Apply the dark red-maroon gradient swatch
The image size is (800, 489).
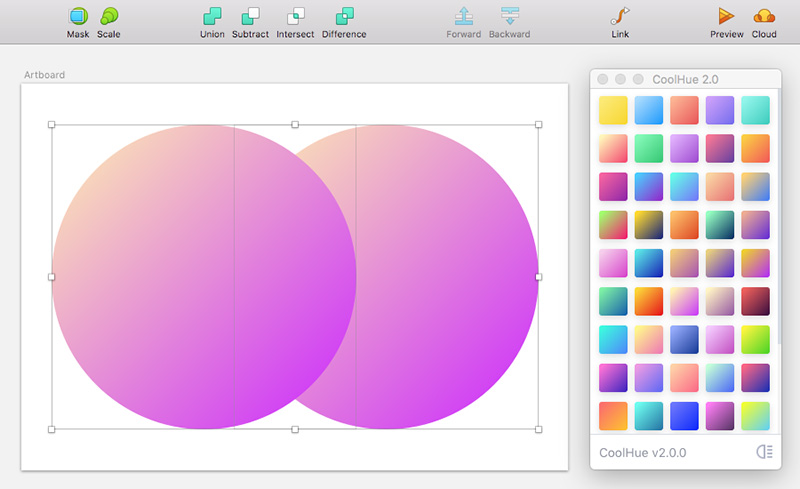[x=755, y=301]
